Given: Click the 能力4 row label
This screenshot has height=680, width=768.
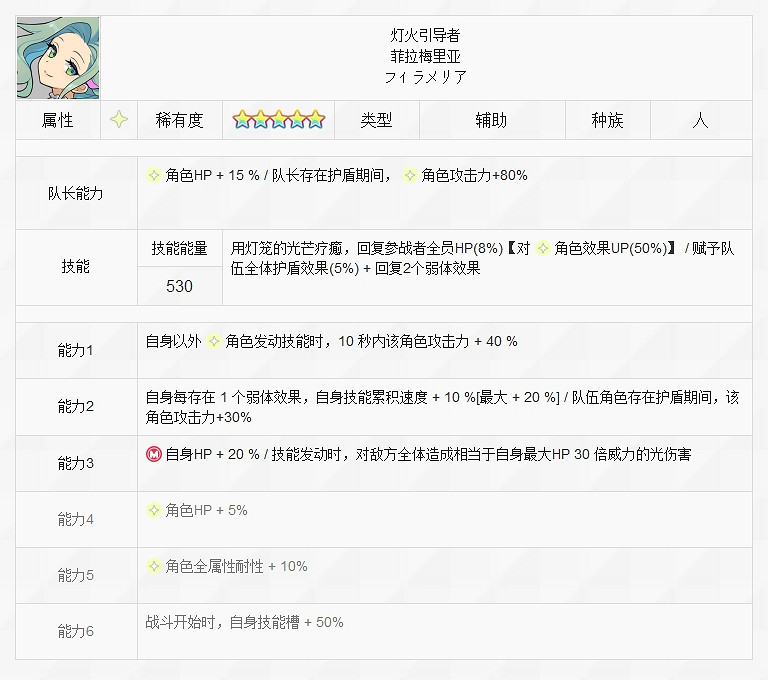Looking at the screenshot, I should (76, 519).
